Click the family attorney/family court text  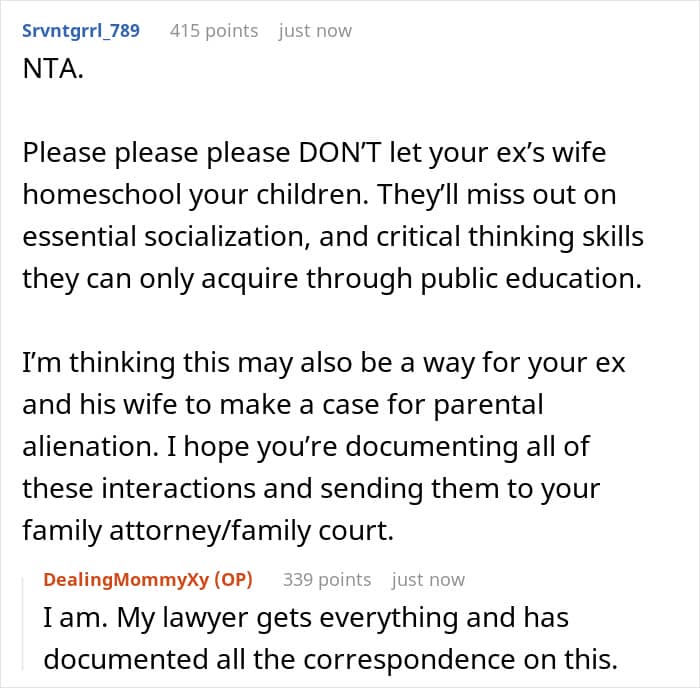coord(208,531)
